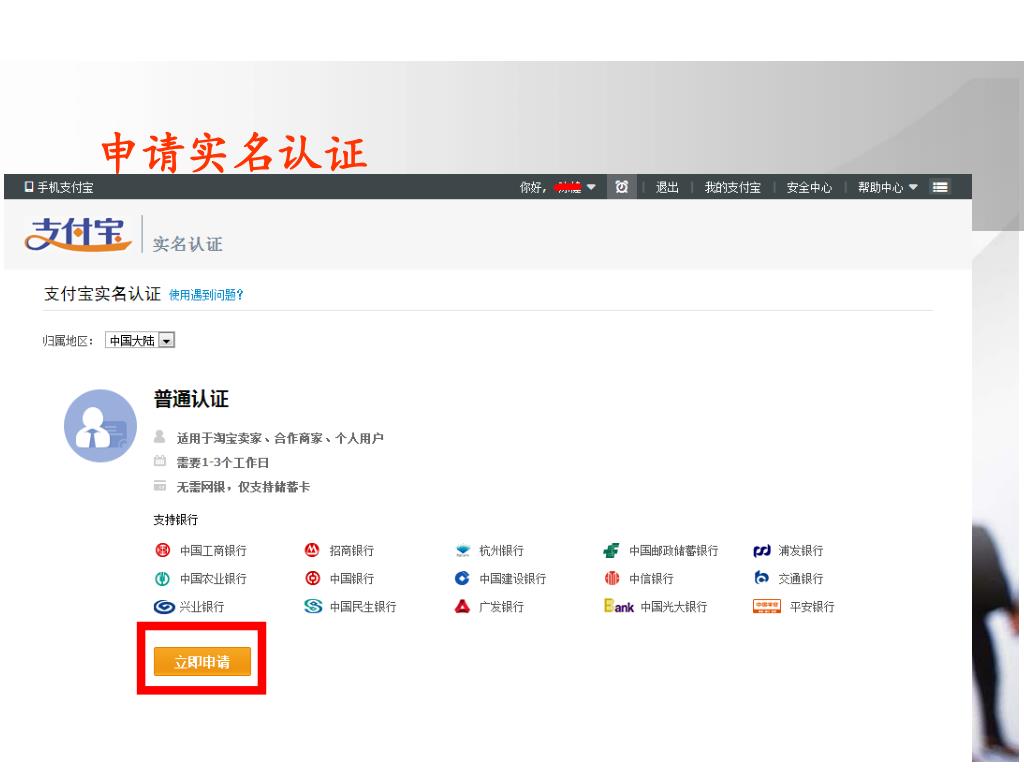Screen dimensions: 1024x768
Task: Expand the username dropdown arrow after 你好
Action: click(591, 187)
